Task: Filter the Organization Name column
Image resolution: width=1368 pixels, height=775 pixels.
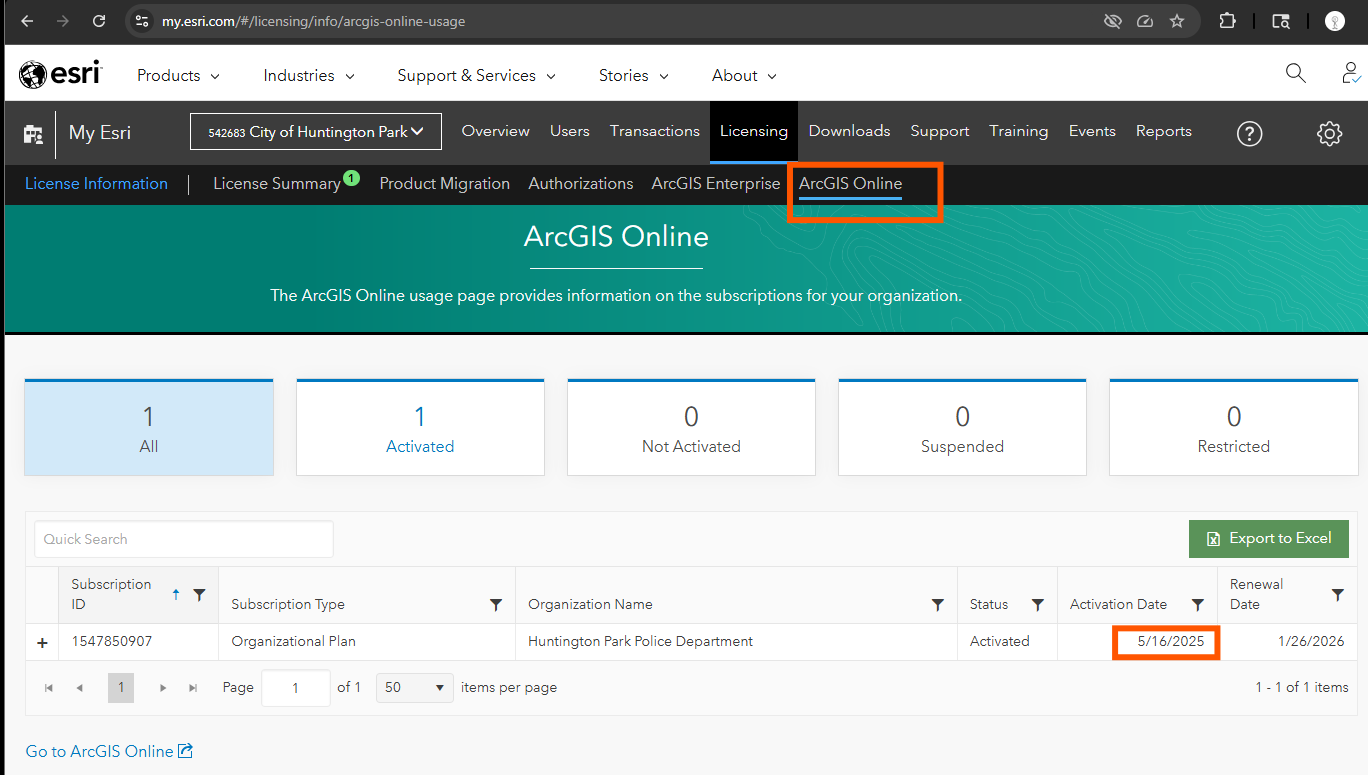Action: point(937,604)
